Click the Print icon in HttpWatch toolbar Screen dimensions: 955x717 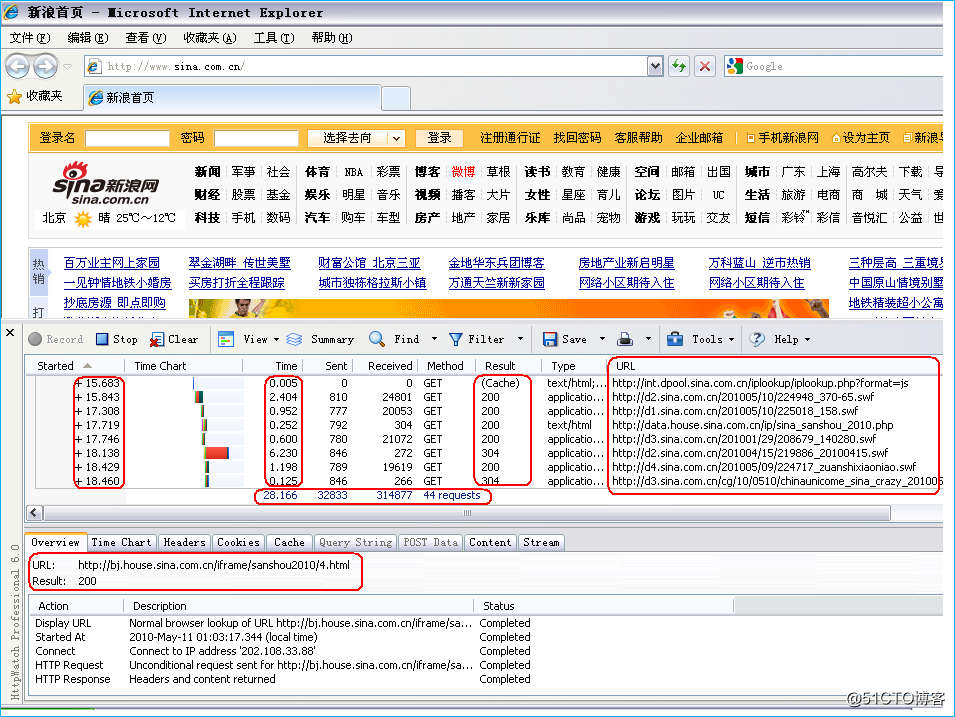626,339
